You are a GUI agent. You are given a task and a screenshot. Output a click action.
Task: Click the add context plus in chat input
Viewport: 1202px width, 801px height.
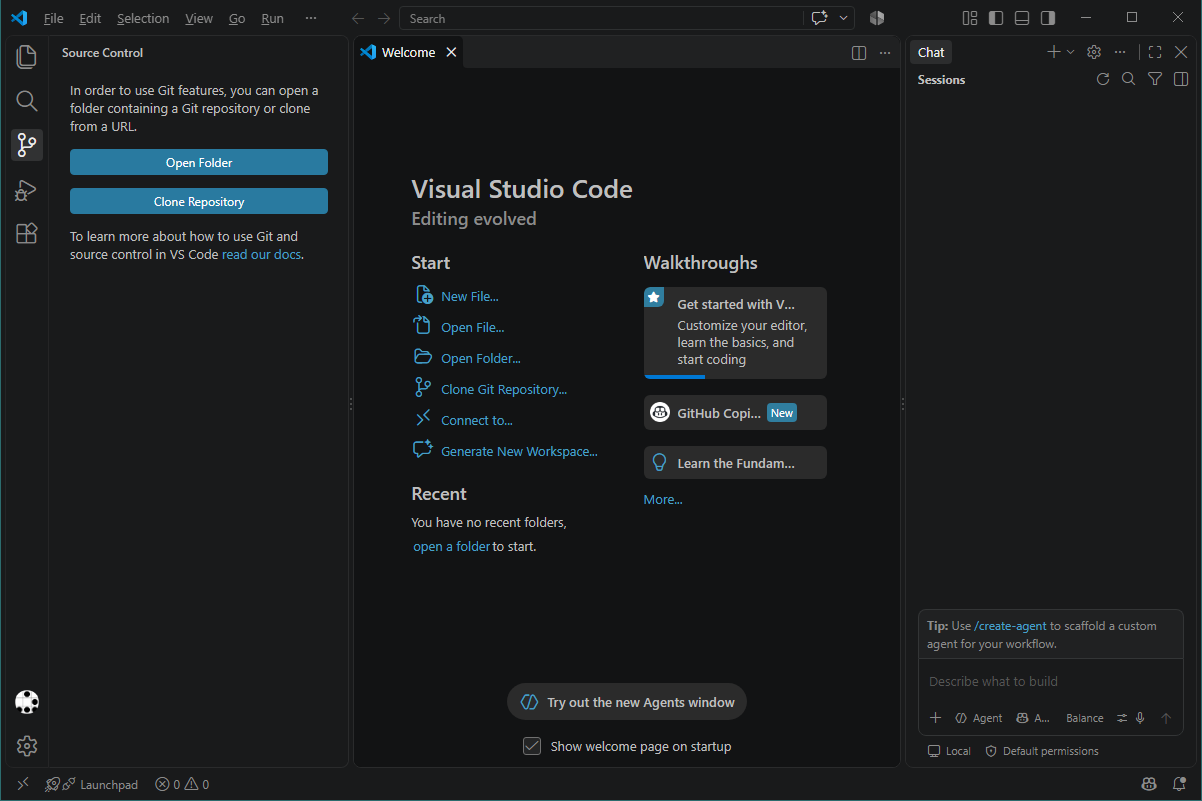[936, 718]
